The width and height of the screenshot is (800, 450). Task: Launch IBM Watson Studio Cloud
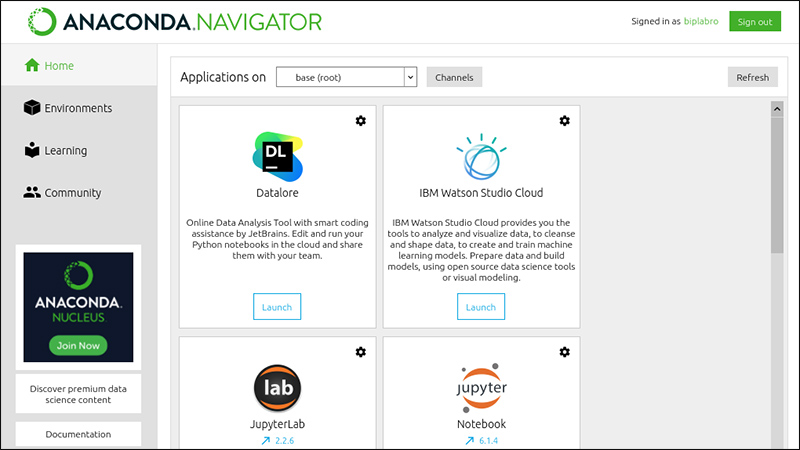click(481, 307)
